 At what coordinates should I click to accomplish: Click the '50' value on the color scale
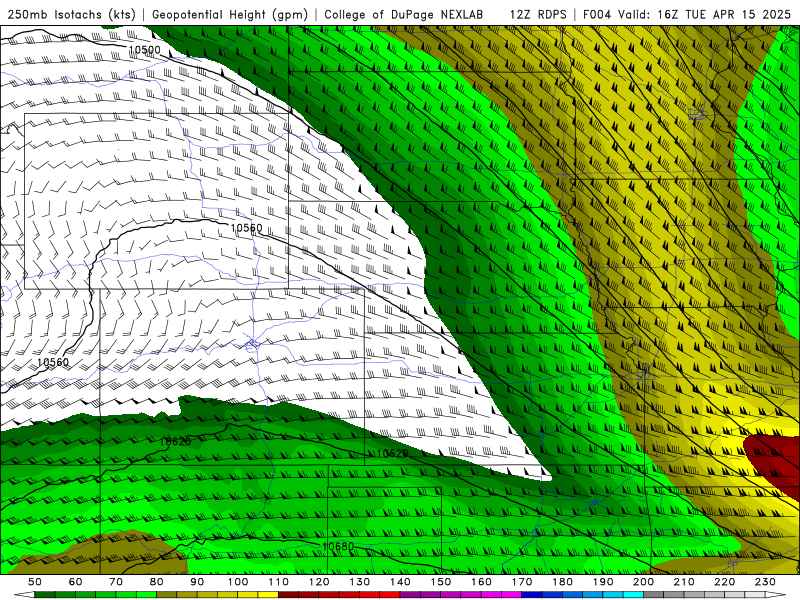(35, 582)
